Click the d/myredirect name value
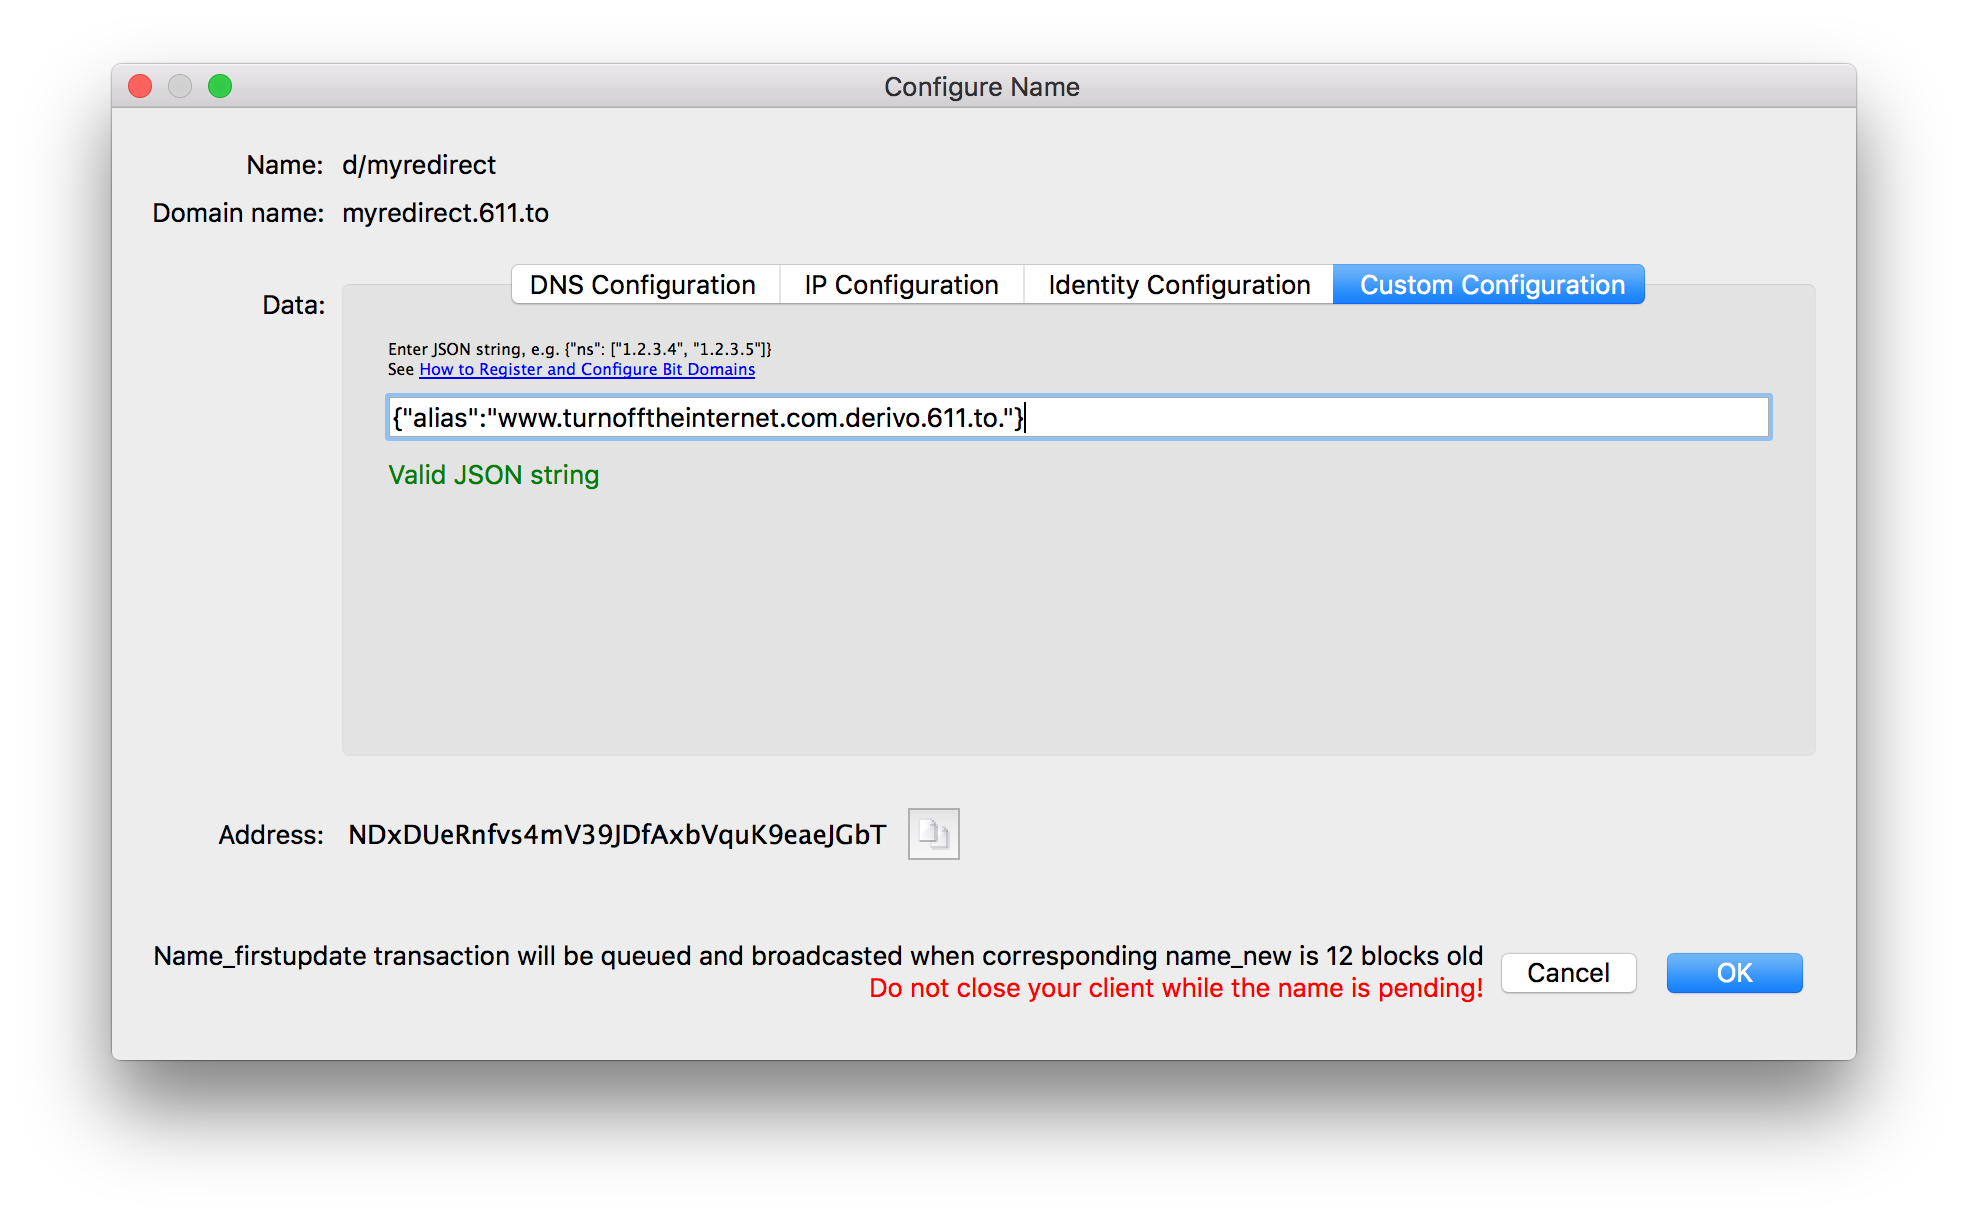The height and width of the screenshot is (1220, 1968). pos(419,165)
